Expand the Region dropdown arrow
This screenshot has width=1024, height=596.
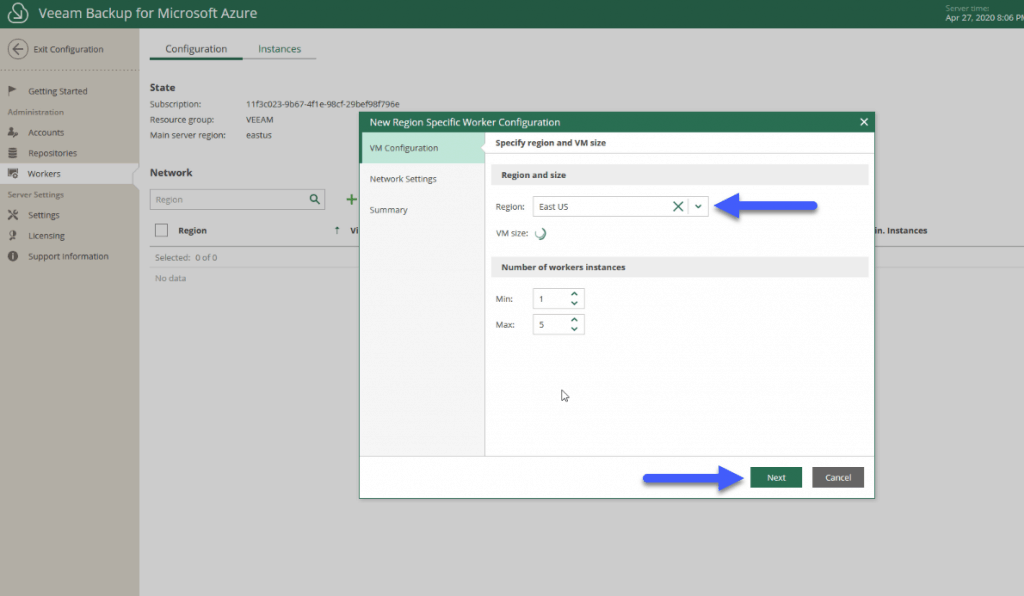coord(698,206)
